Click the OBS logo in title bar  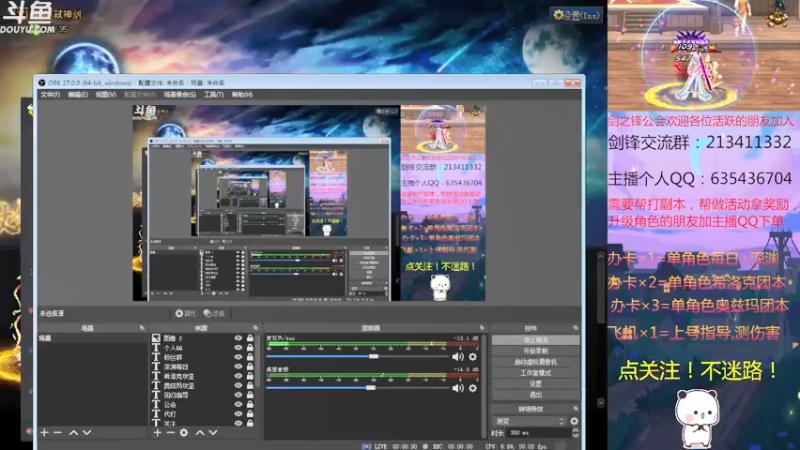pyautogui.click(x=42, y=83)
